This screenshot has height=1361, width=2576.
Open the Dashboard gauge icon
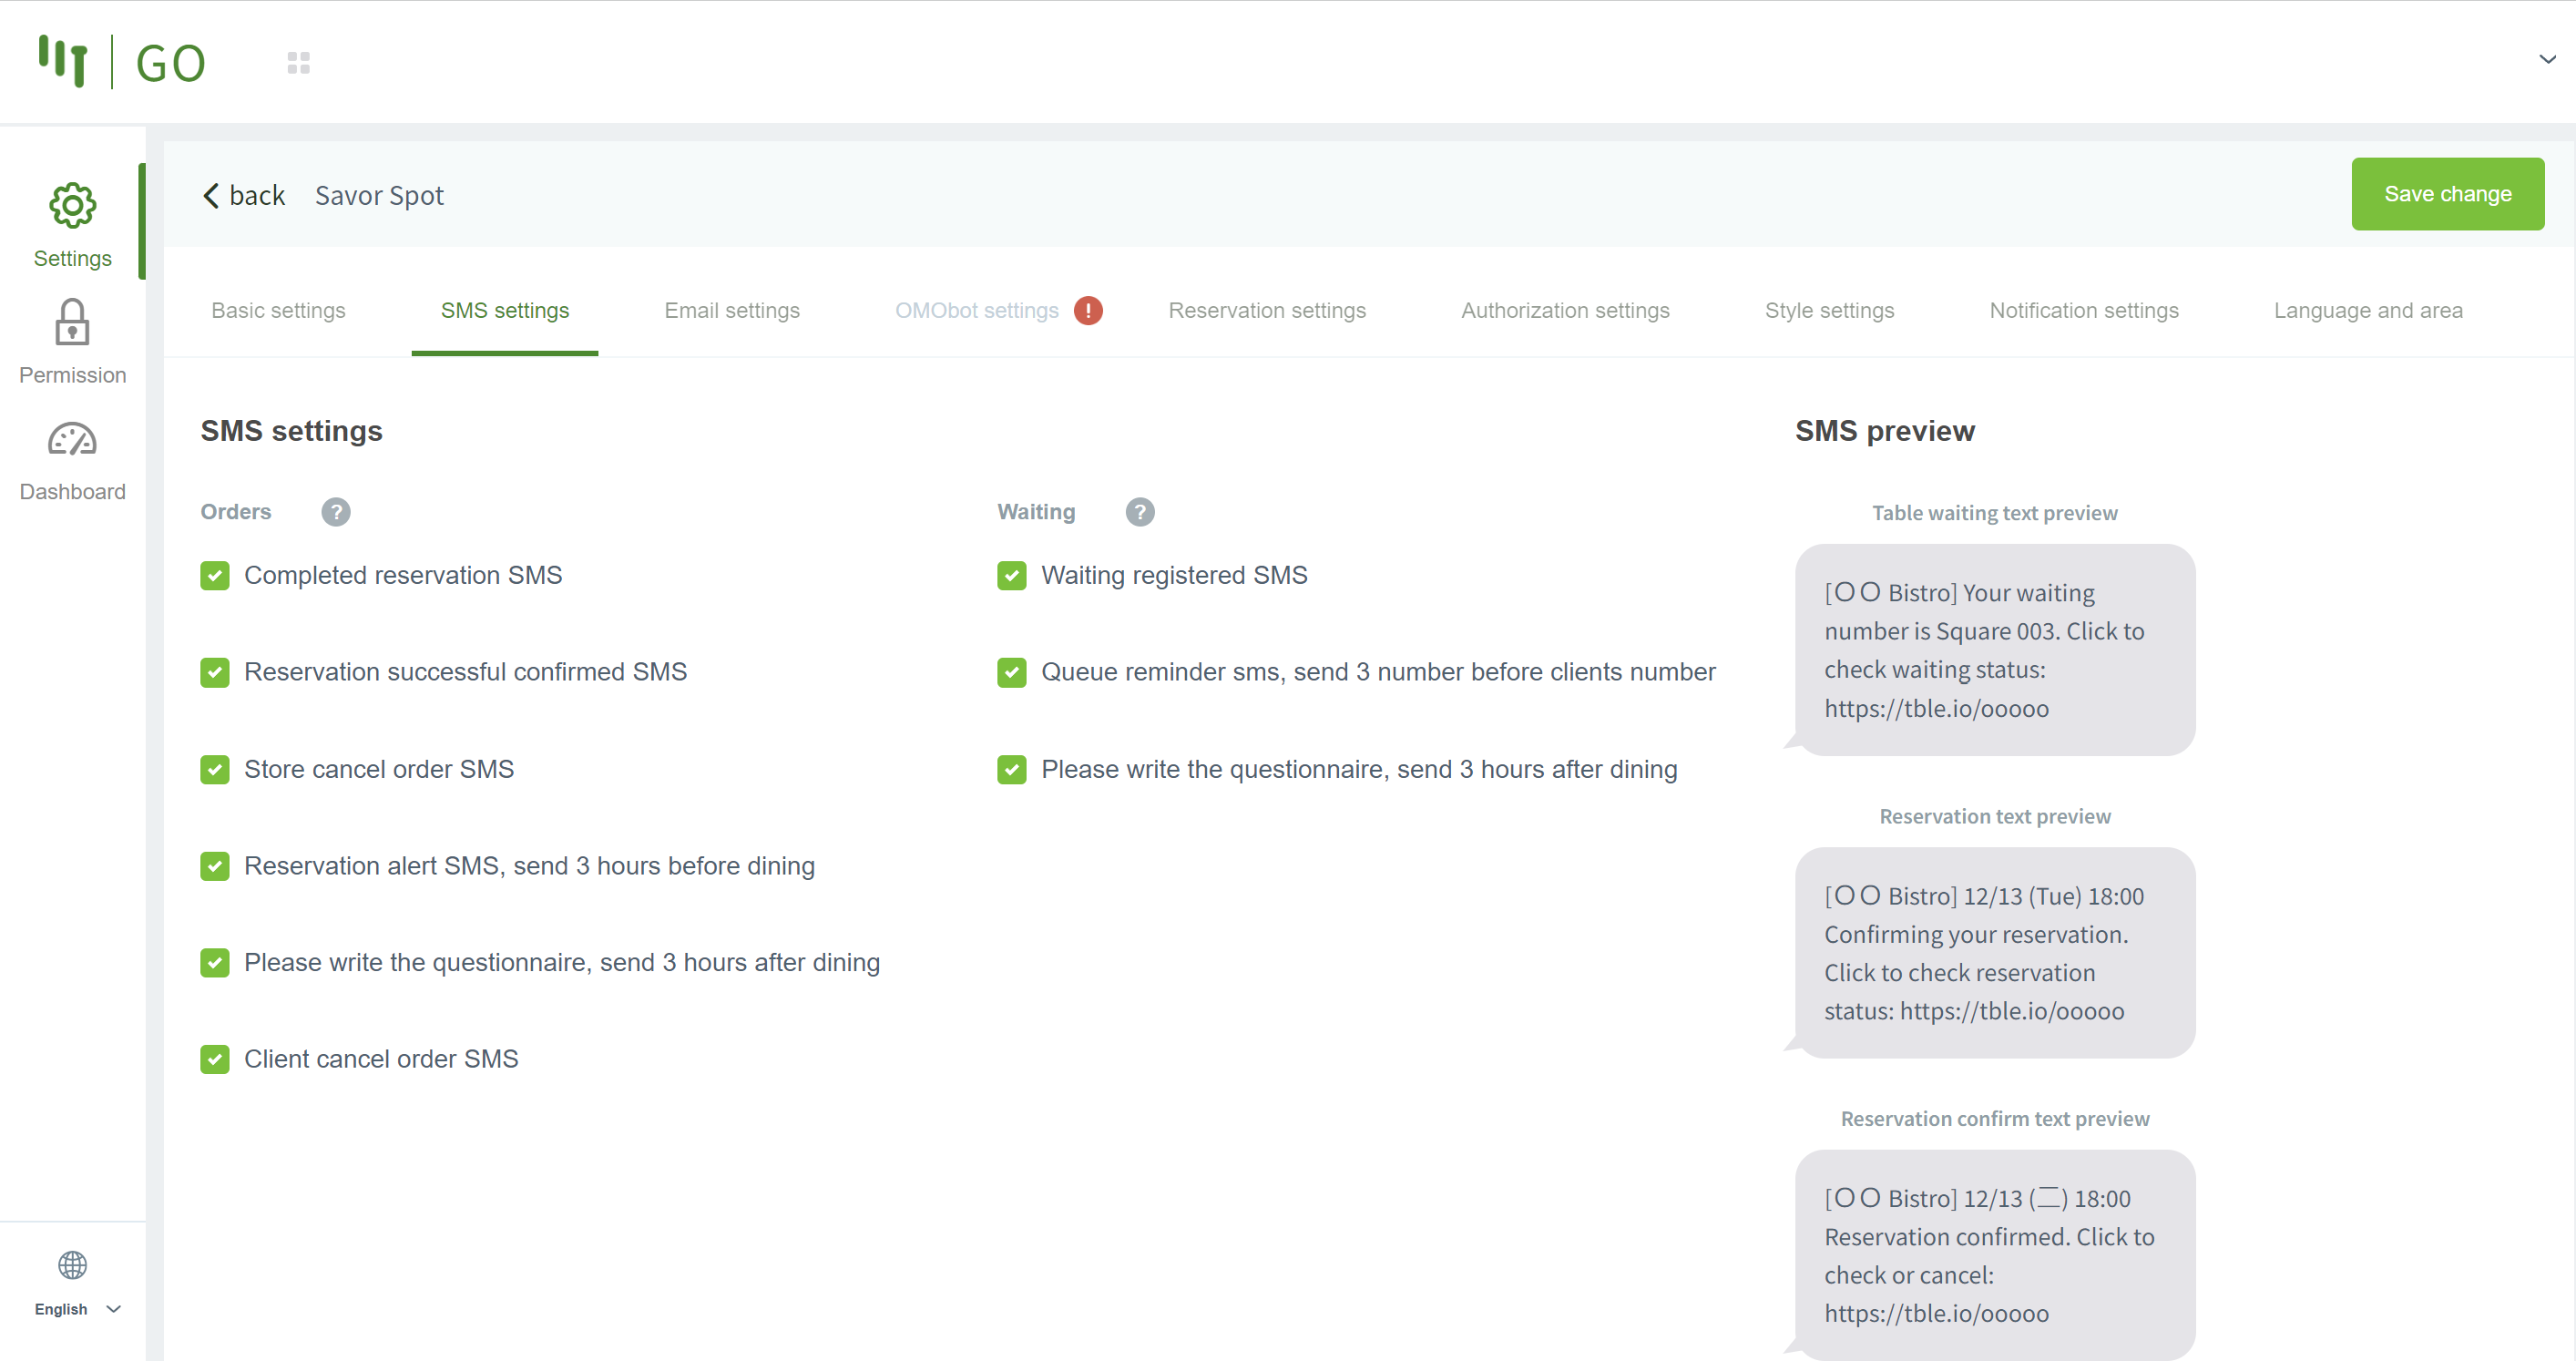tap(72, 439)
